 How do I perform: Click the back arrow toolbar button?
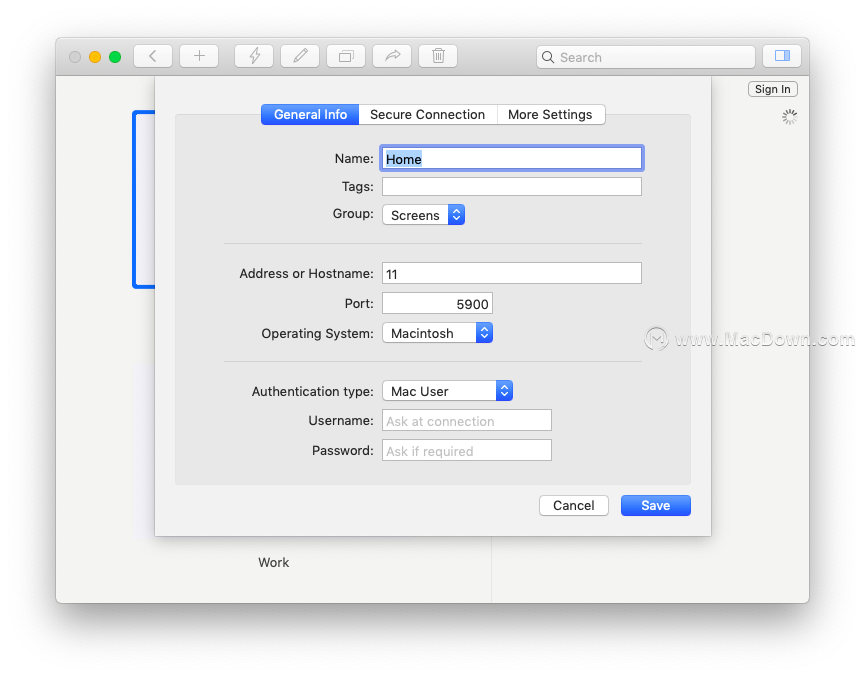(x=153, y=56)
